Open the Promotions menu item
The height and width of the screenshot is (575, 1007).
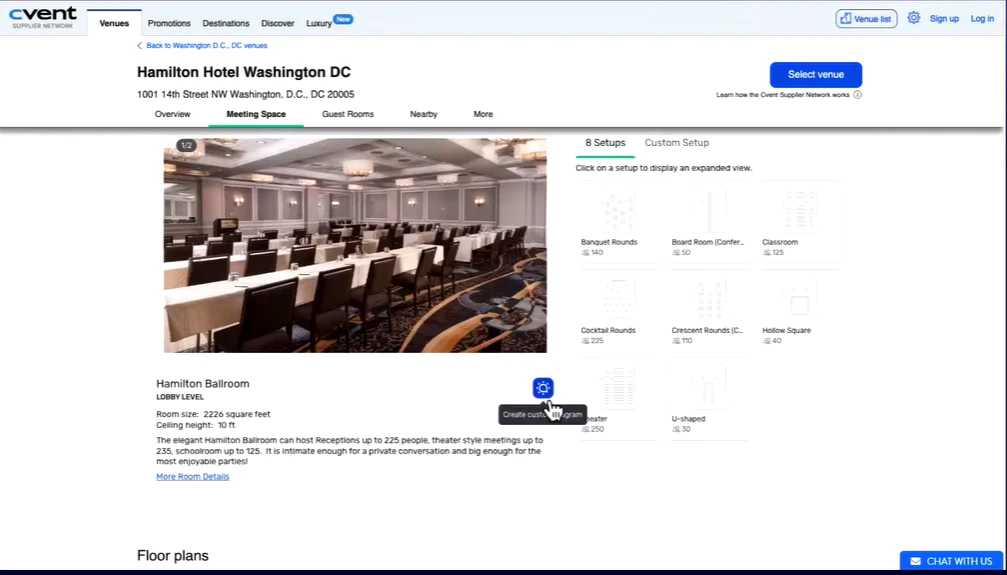click(x=169, y=23)
